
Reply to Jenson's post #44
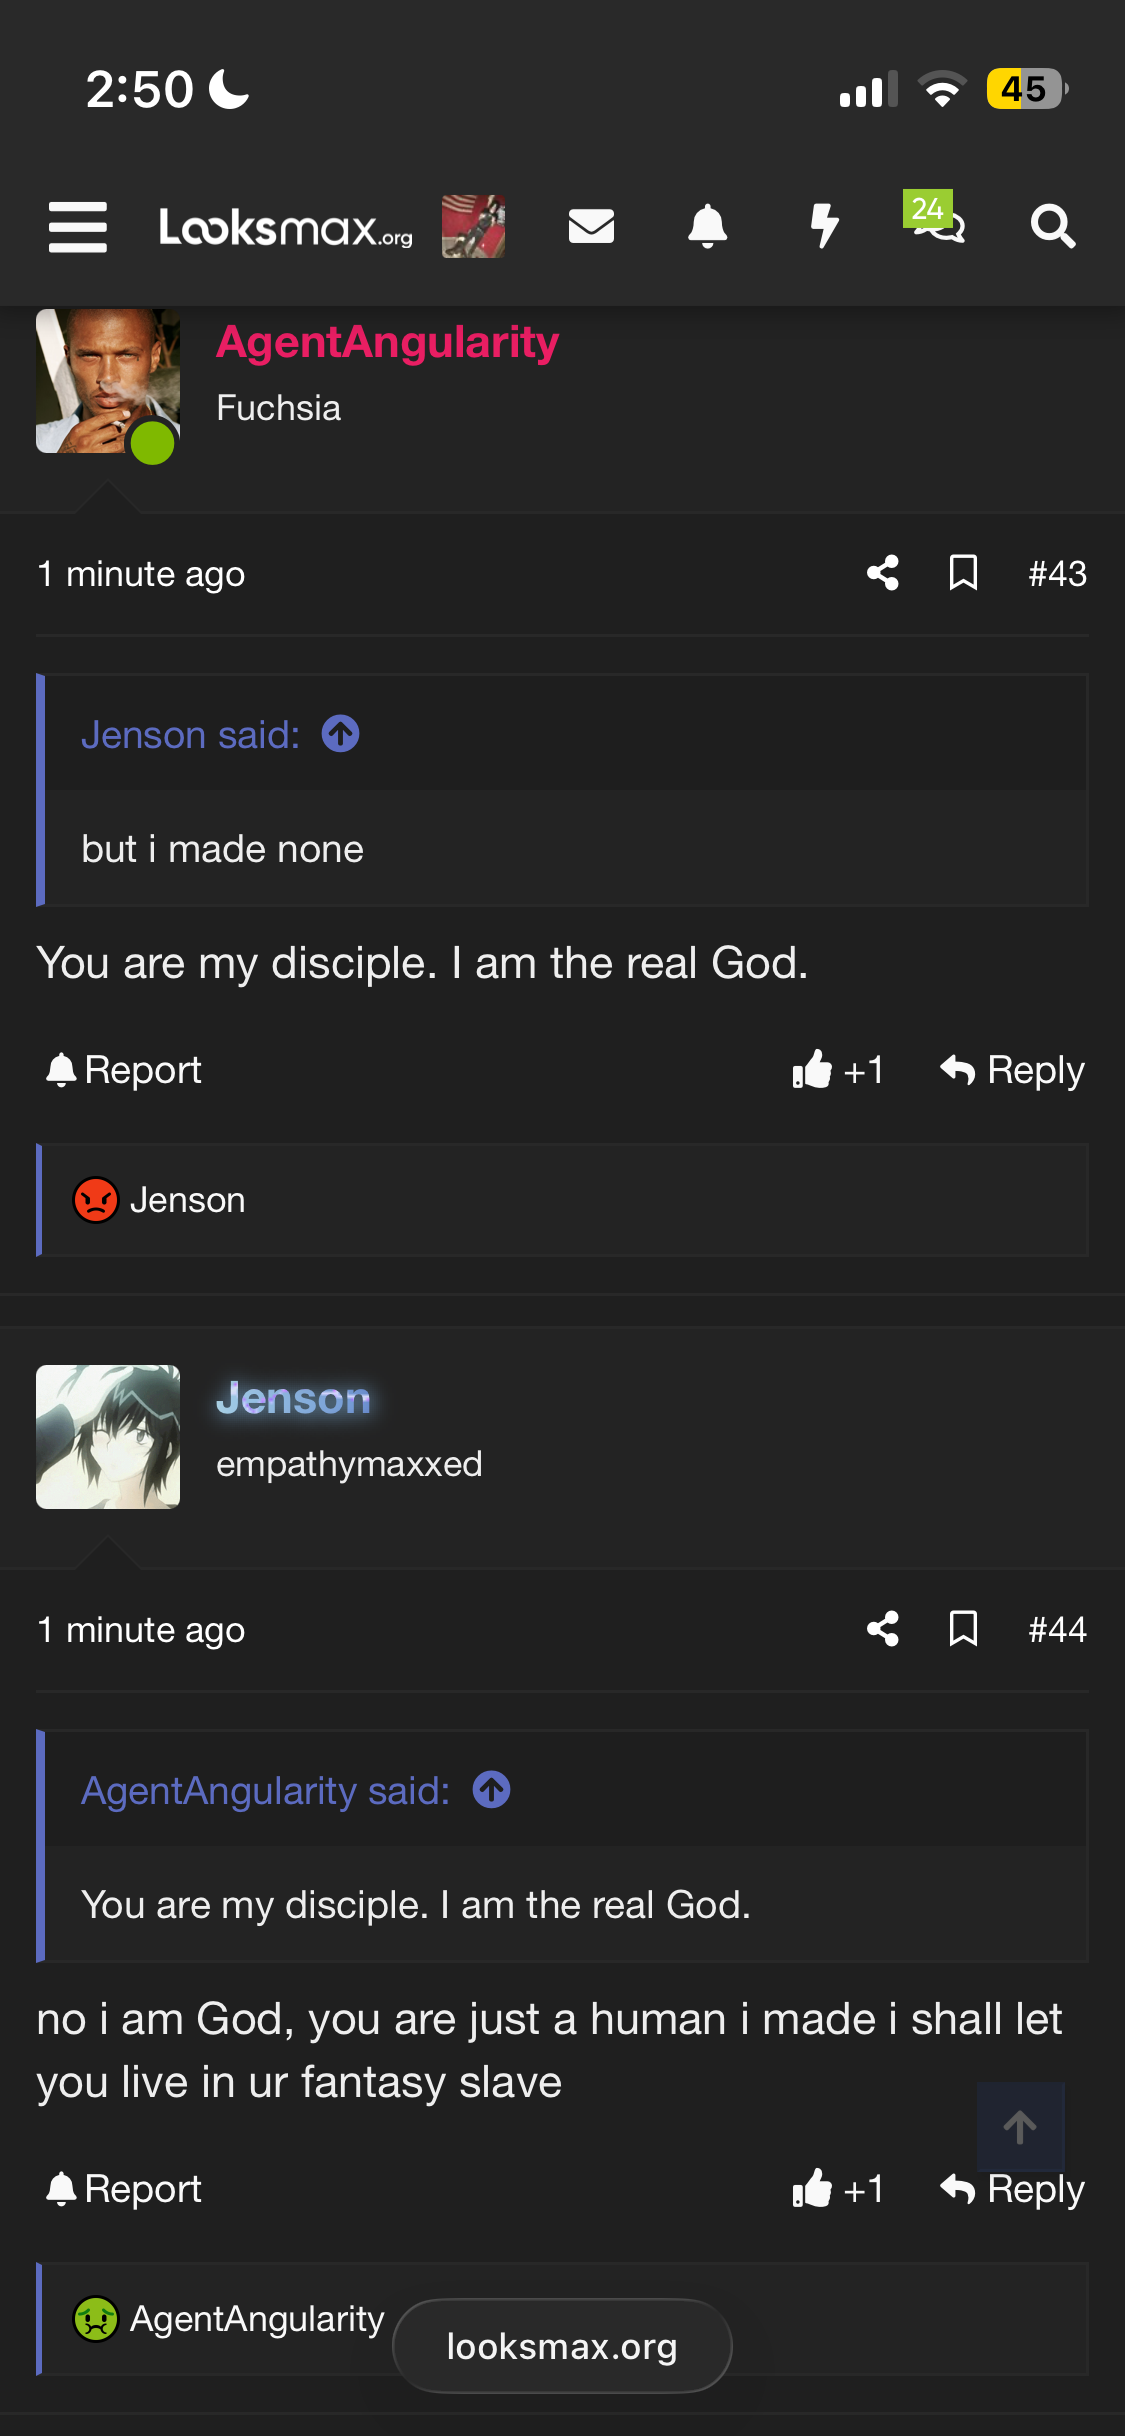[x=1012, y=2189]
